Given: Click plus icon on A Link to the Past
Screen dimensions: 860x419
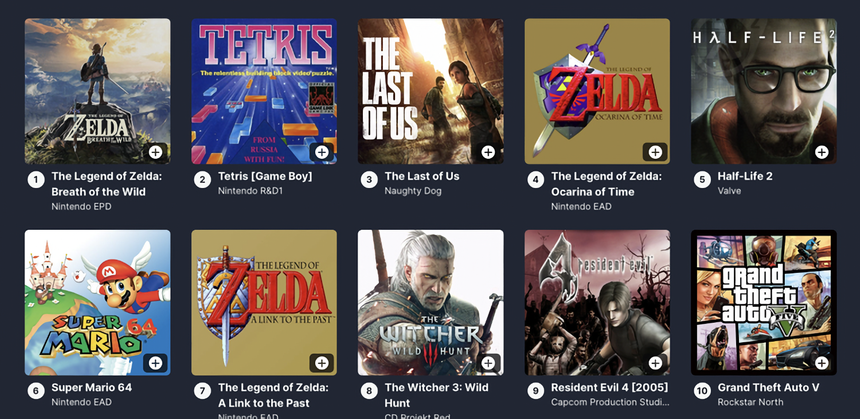Looking at the screenshot, I should pyautogui.click(x=322, y=363).
